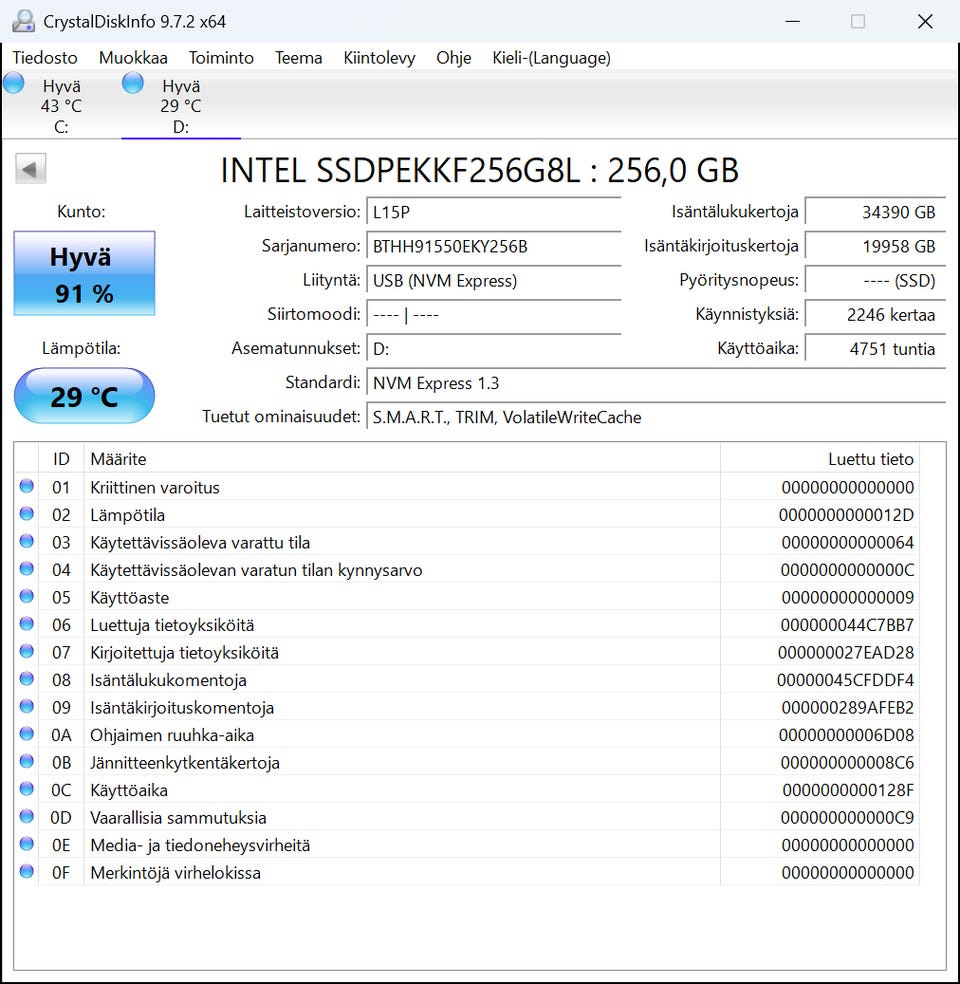Click the CrystalDiskInfo app icon in title bar
960x984 pixels.
pos(22,21)
